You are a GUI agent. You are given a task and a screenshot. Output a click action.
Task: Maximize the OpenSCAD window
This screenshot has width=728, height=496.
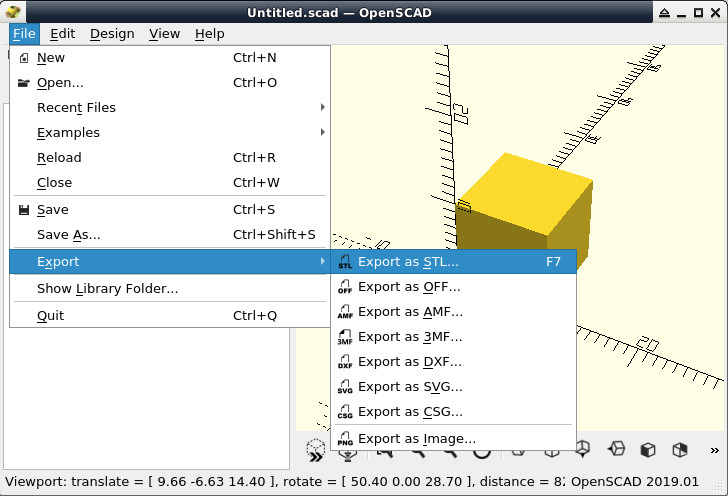(x=698, y=13)
